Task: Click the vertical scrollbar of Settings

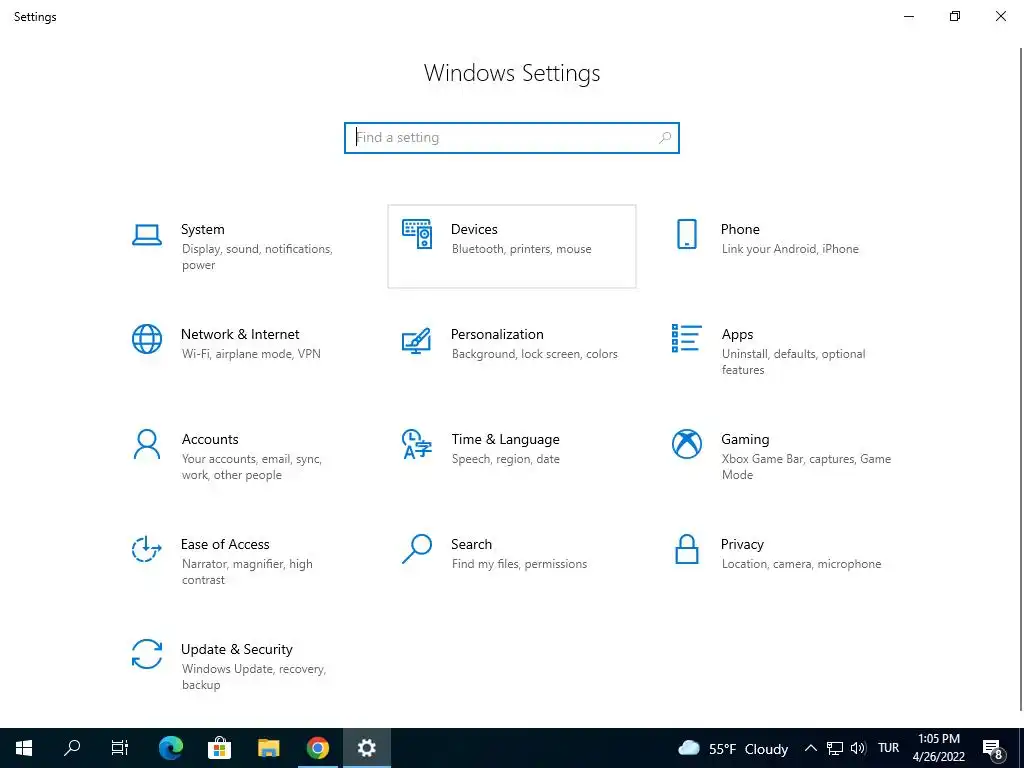Action: click(x=1020, y=379)
